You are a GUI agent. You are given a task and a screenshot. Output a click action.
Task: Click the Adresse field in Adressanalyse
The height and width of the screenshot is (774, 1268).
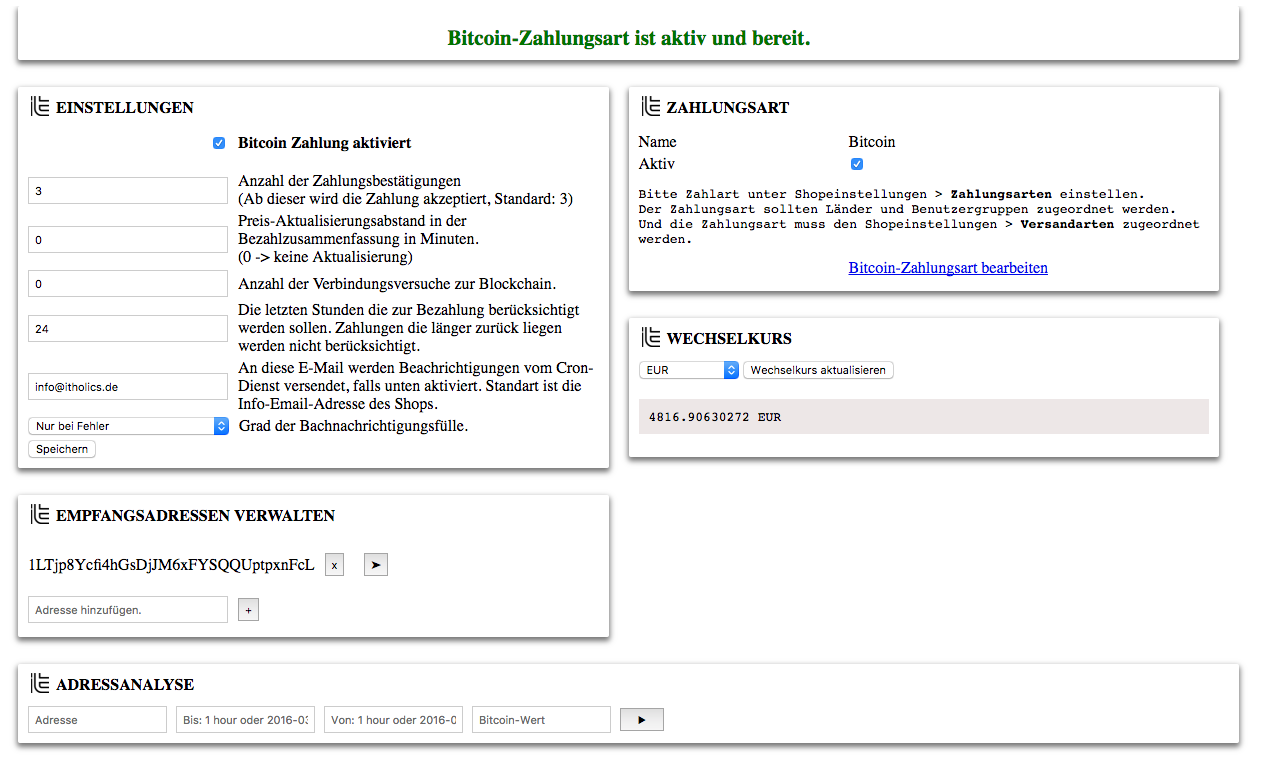(97, 719)
